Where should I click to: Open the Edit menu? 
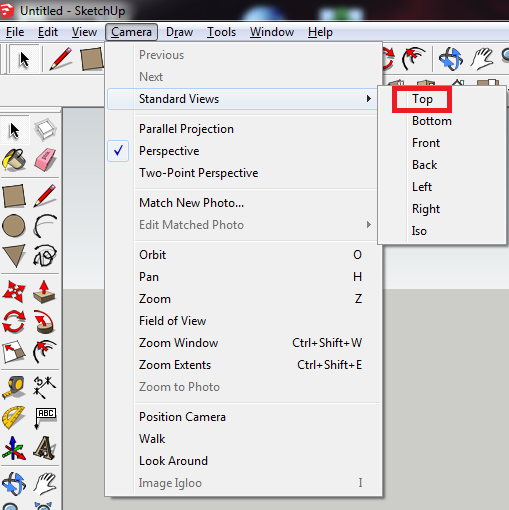click(48, 32)
